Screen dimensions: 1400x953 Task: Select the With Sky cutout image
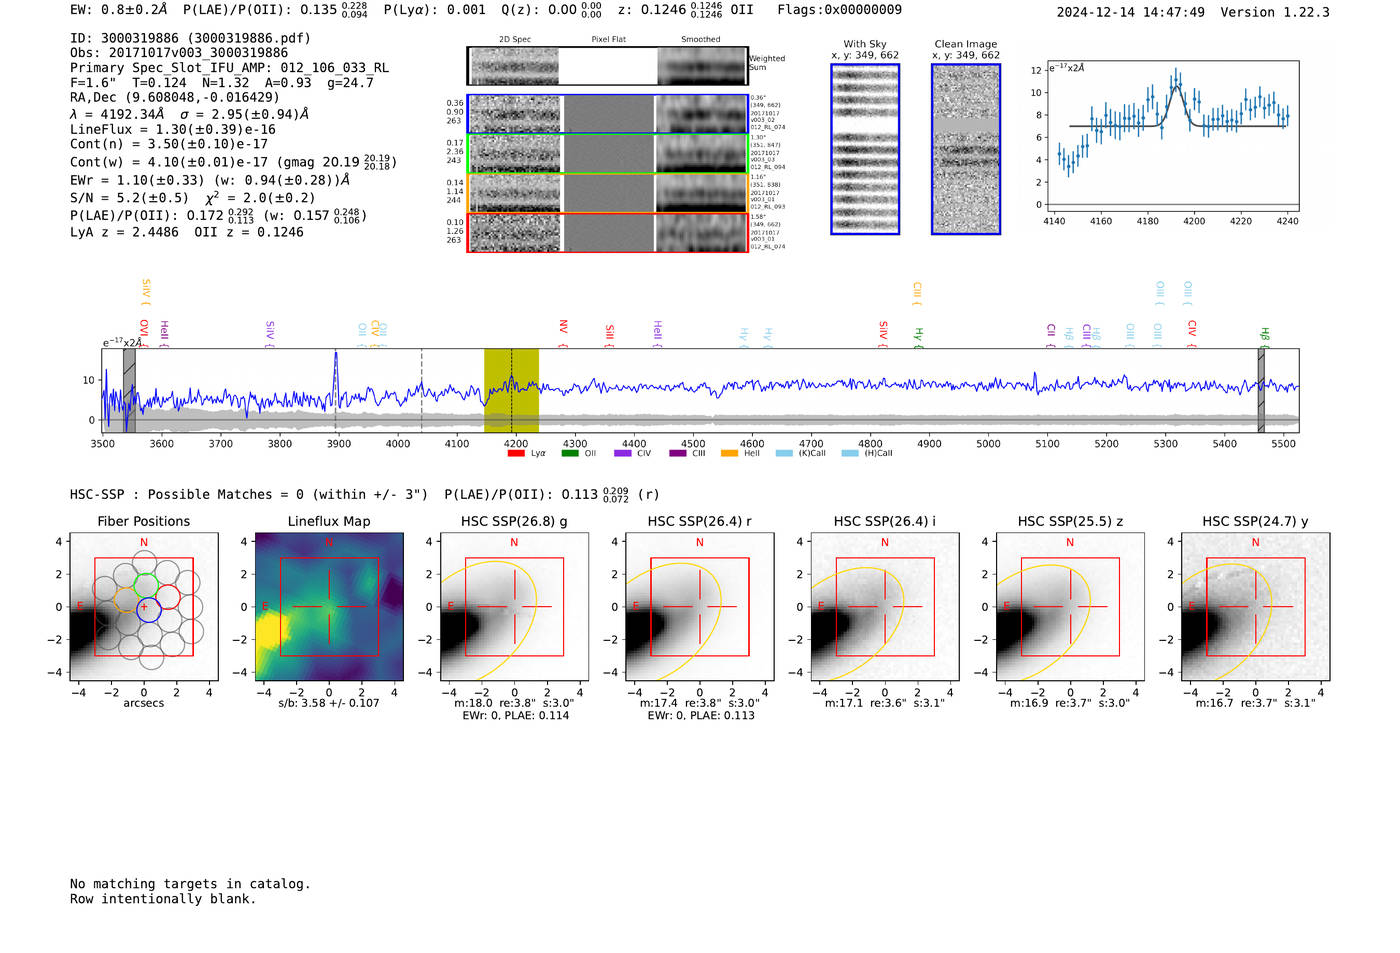coord(865,149)
